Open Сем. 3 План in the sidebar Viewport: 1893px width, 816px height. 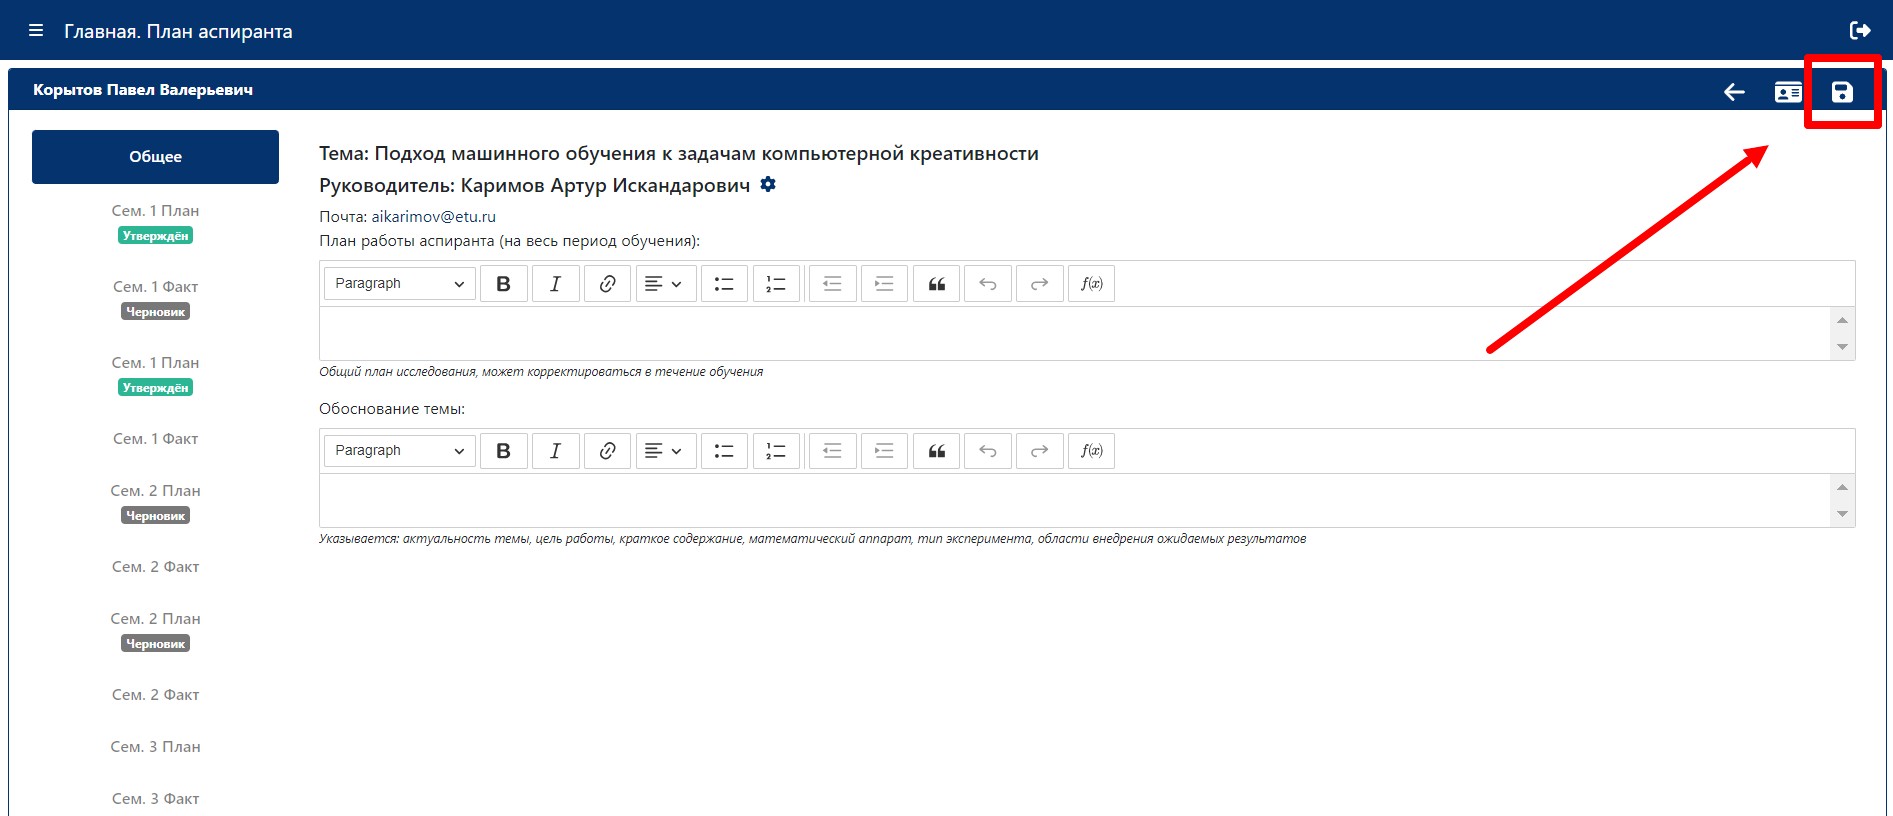coord(155,746)
